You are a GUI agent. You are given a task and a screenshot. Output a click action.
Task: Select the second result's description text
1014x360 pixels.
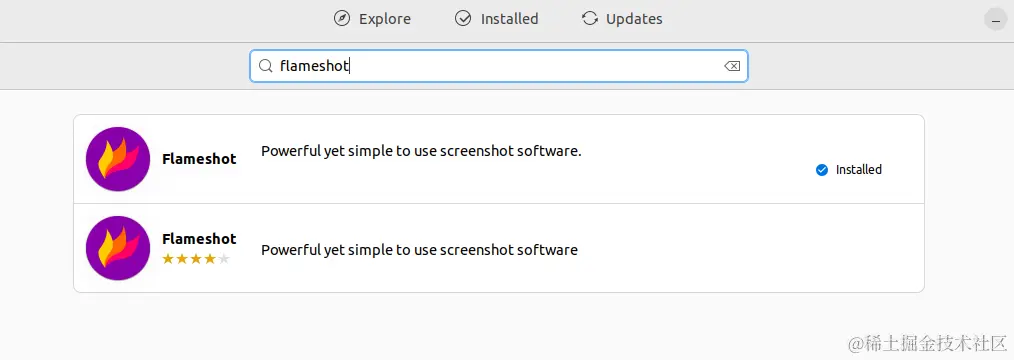coord(419,250)
